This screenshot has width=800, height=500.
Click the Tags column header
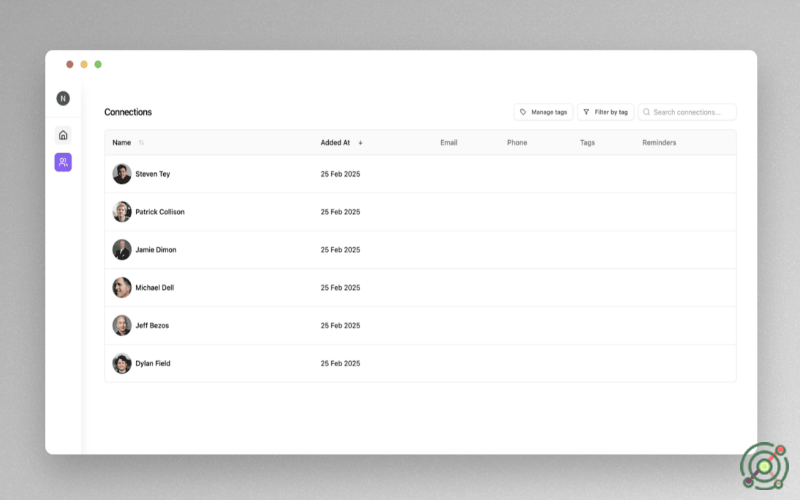pos(587,143)
